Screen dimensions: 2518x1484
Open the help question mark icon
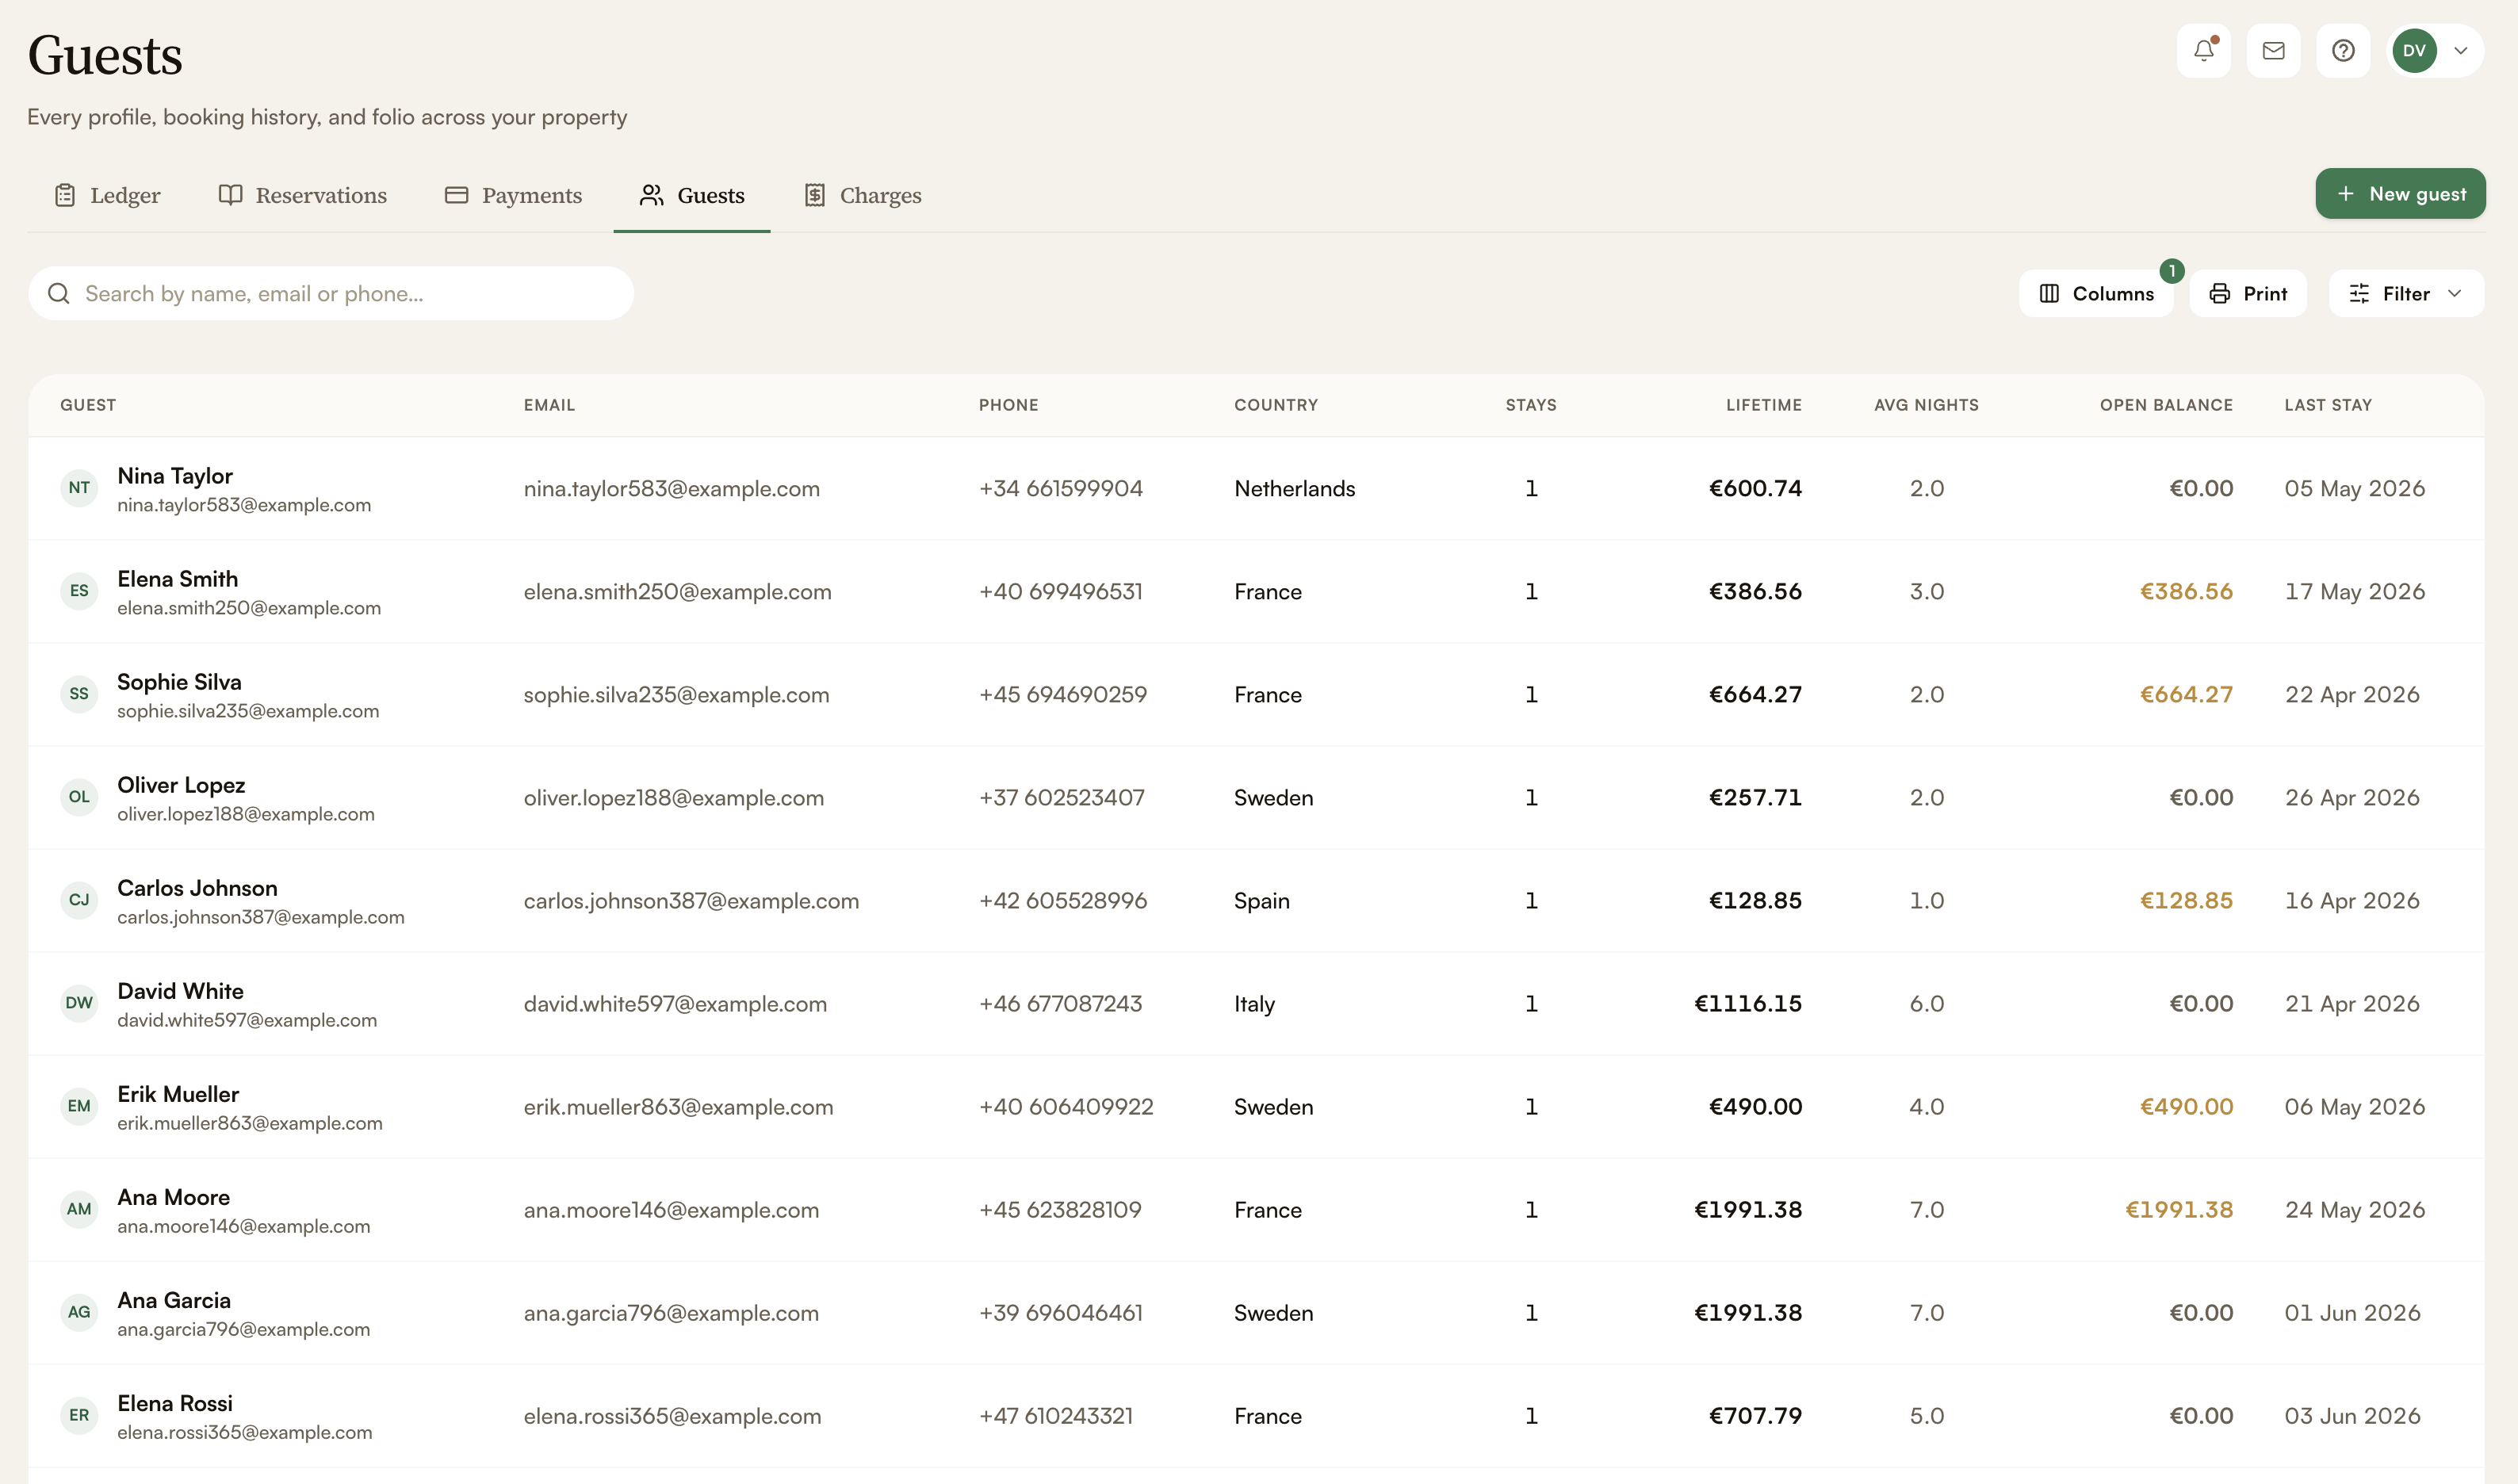coord(2343,50)
